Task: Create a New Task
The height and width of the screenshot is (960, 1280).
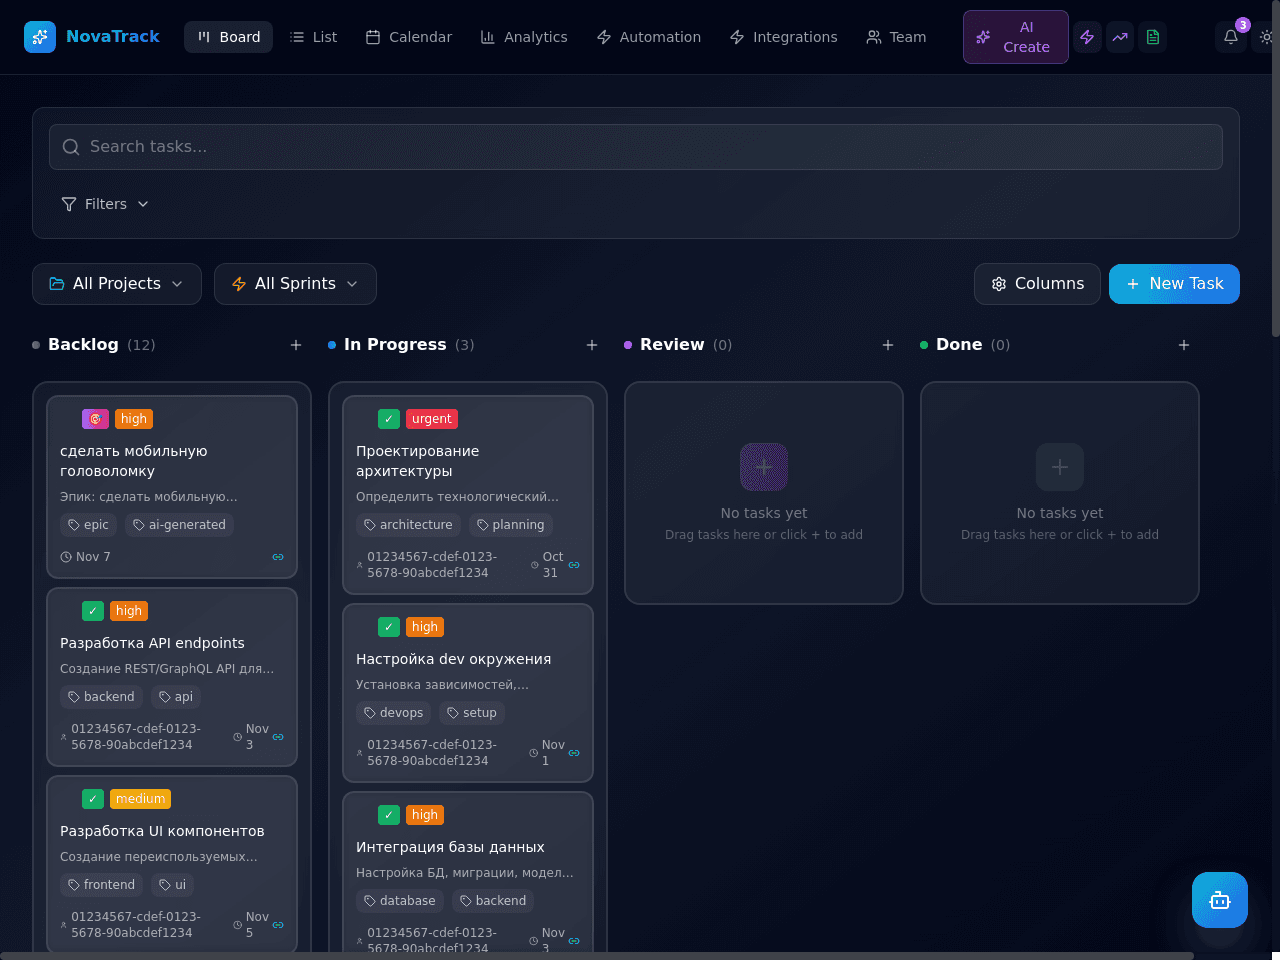Action: pyautogui.click(x=1174, y=284)
